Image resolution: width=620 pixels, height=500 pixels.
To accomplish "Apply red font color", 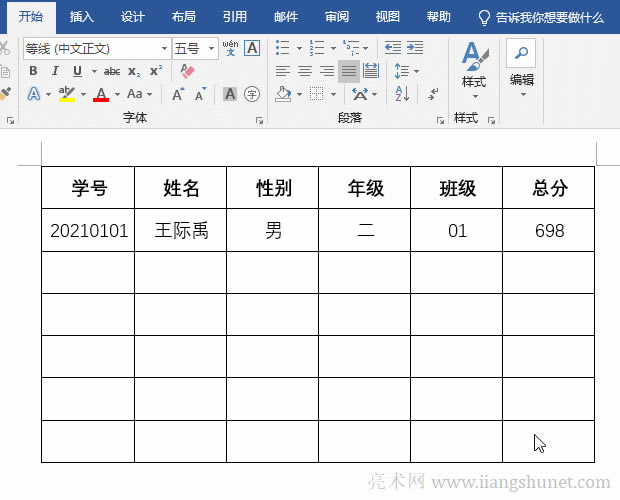I will [101, 94].
